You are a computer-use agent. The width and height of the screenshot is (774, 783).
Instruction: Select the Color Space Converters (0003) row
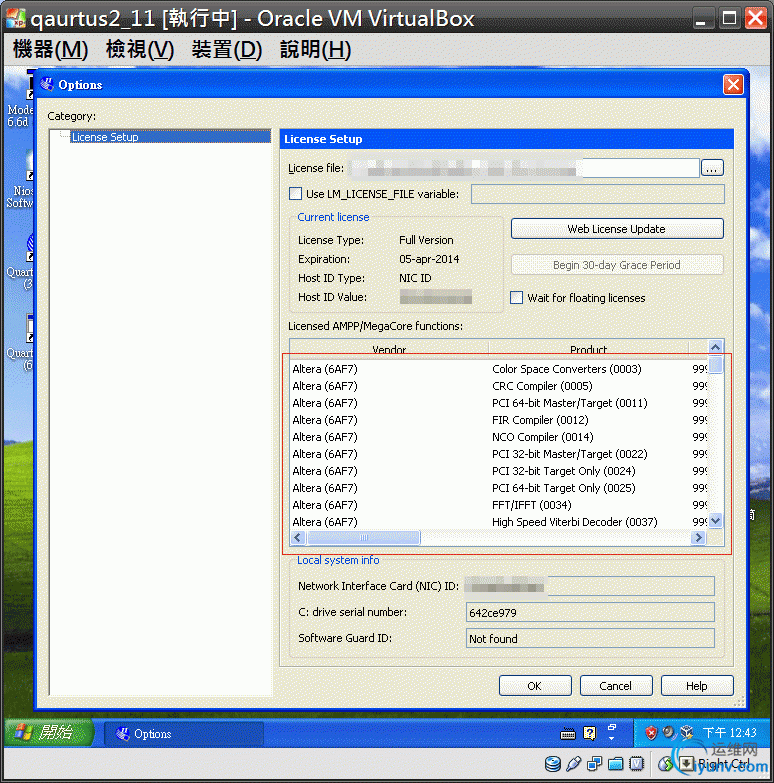point(499,369)
